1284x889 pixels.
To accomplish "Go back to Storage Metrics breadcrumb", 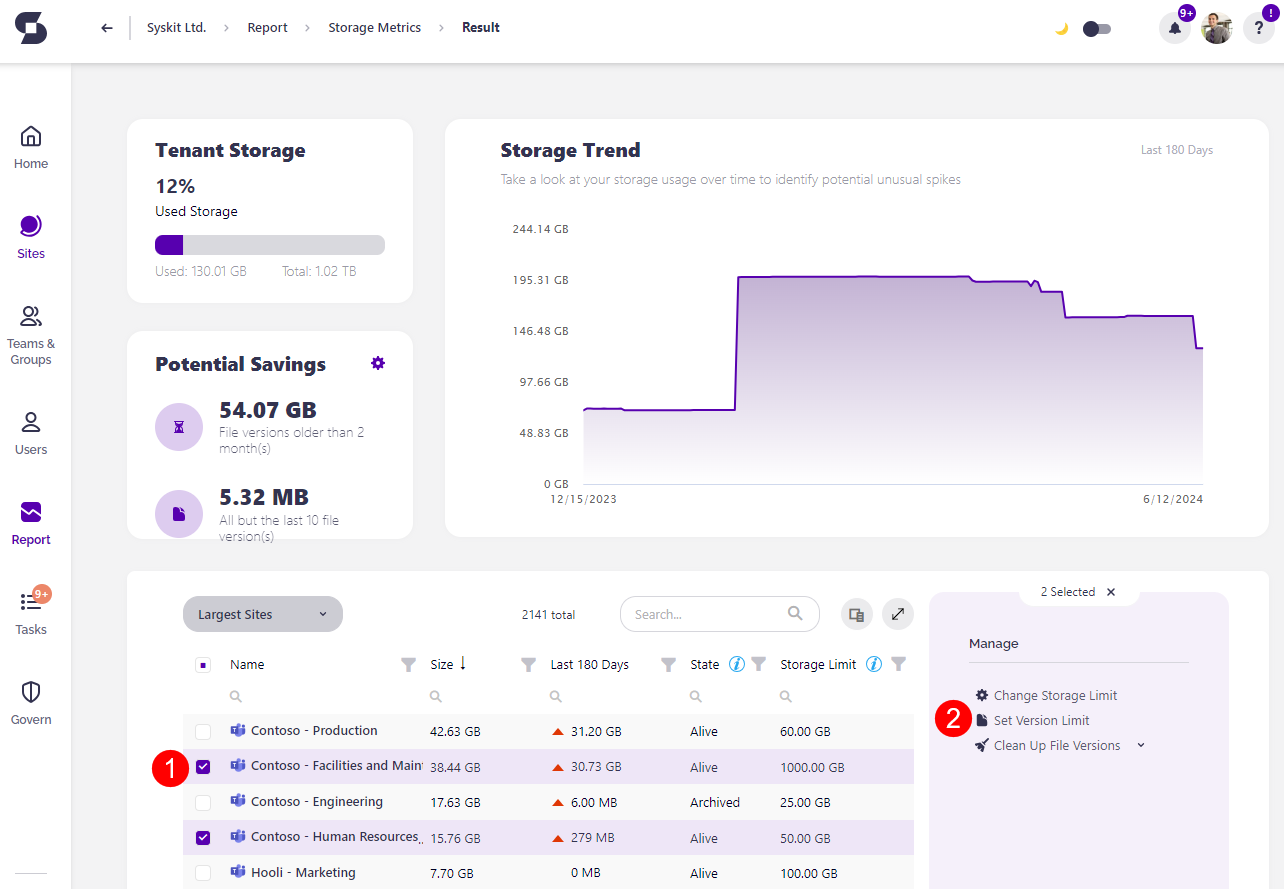I will (374, 27).
